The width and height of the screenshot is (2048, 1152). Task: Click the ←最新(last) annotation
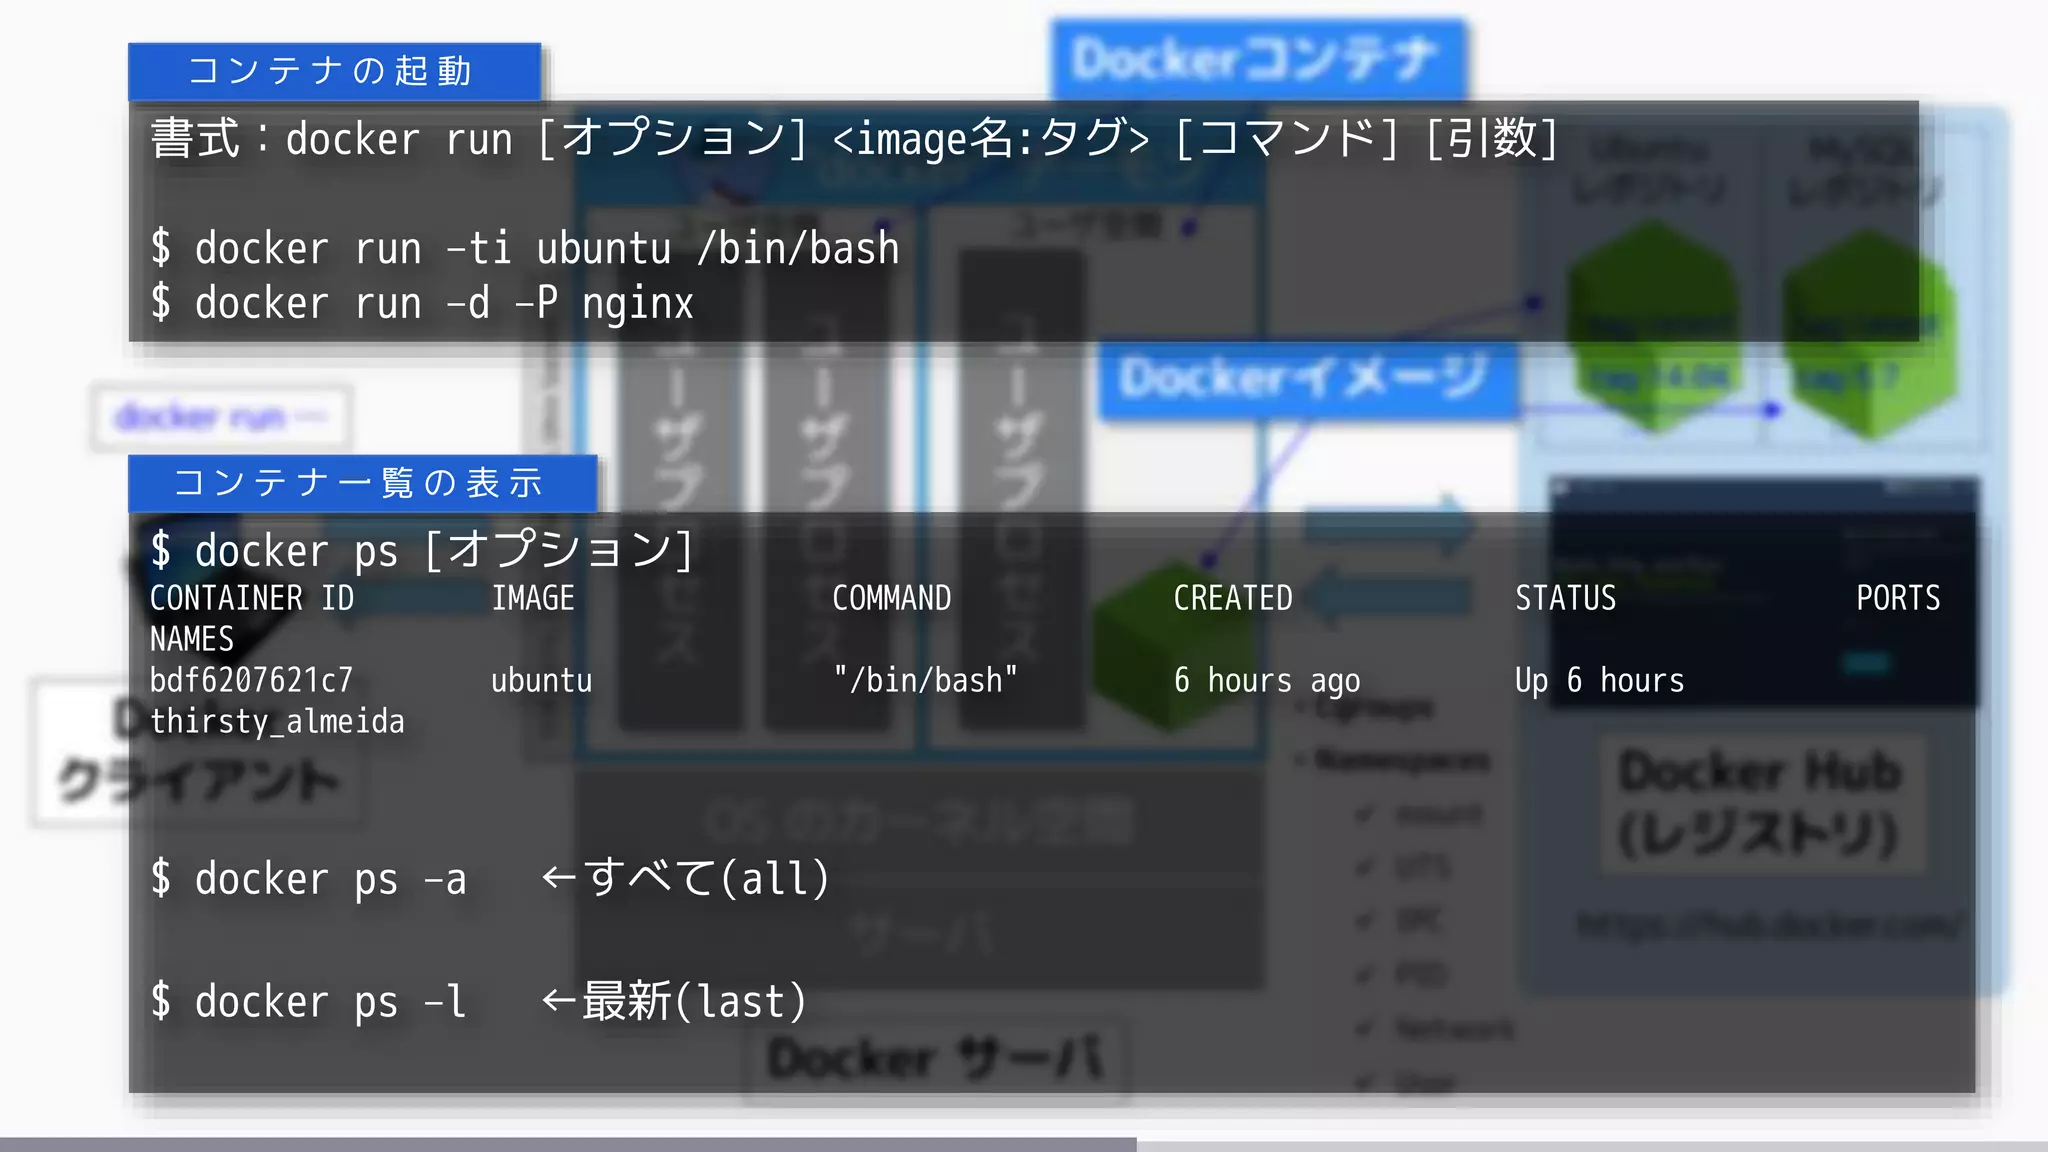coord(674,1001)
